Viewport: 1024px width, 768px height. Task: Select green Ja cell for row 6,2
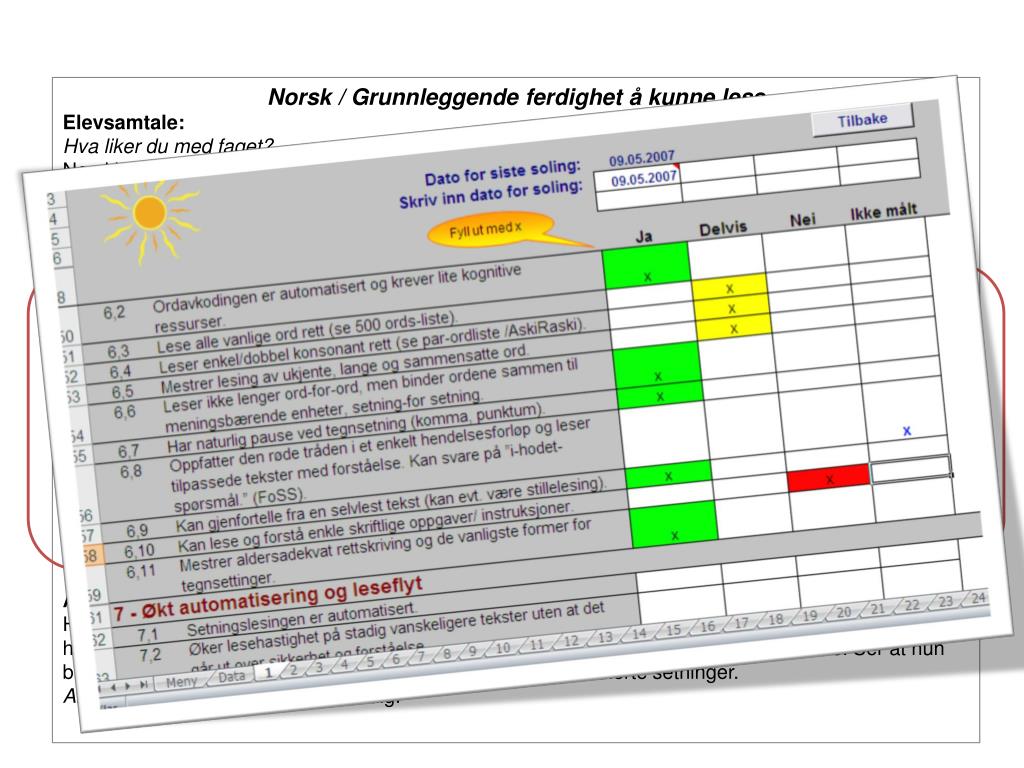(x=647, y=266)
